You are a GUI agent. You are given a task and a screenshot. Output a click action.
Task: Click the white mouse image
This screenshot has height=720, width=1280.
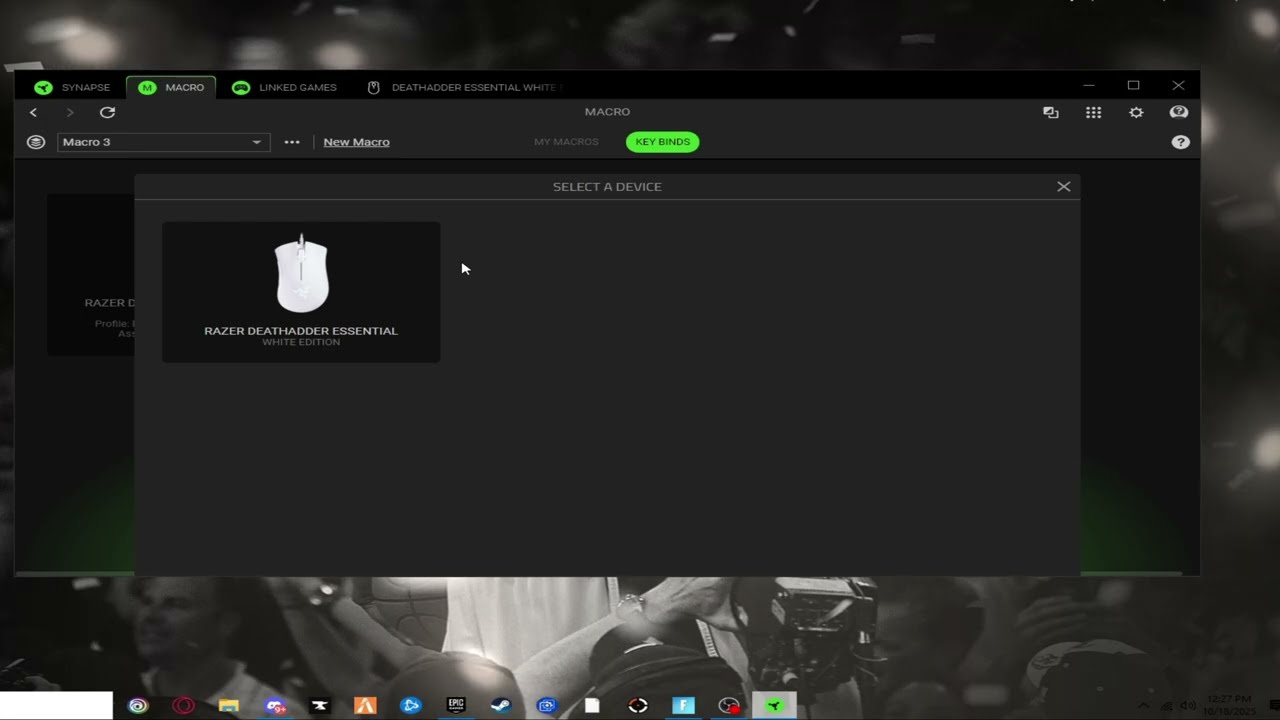pos(301,273)
